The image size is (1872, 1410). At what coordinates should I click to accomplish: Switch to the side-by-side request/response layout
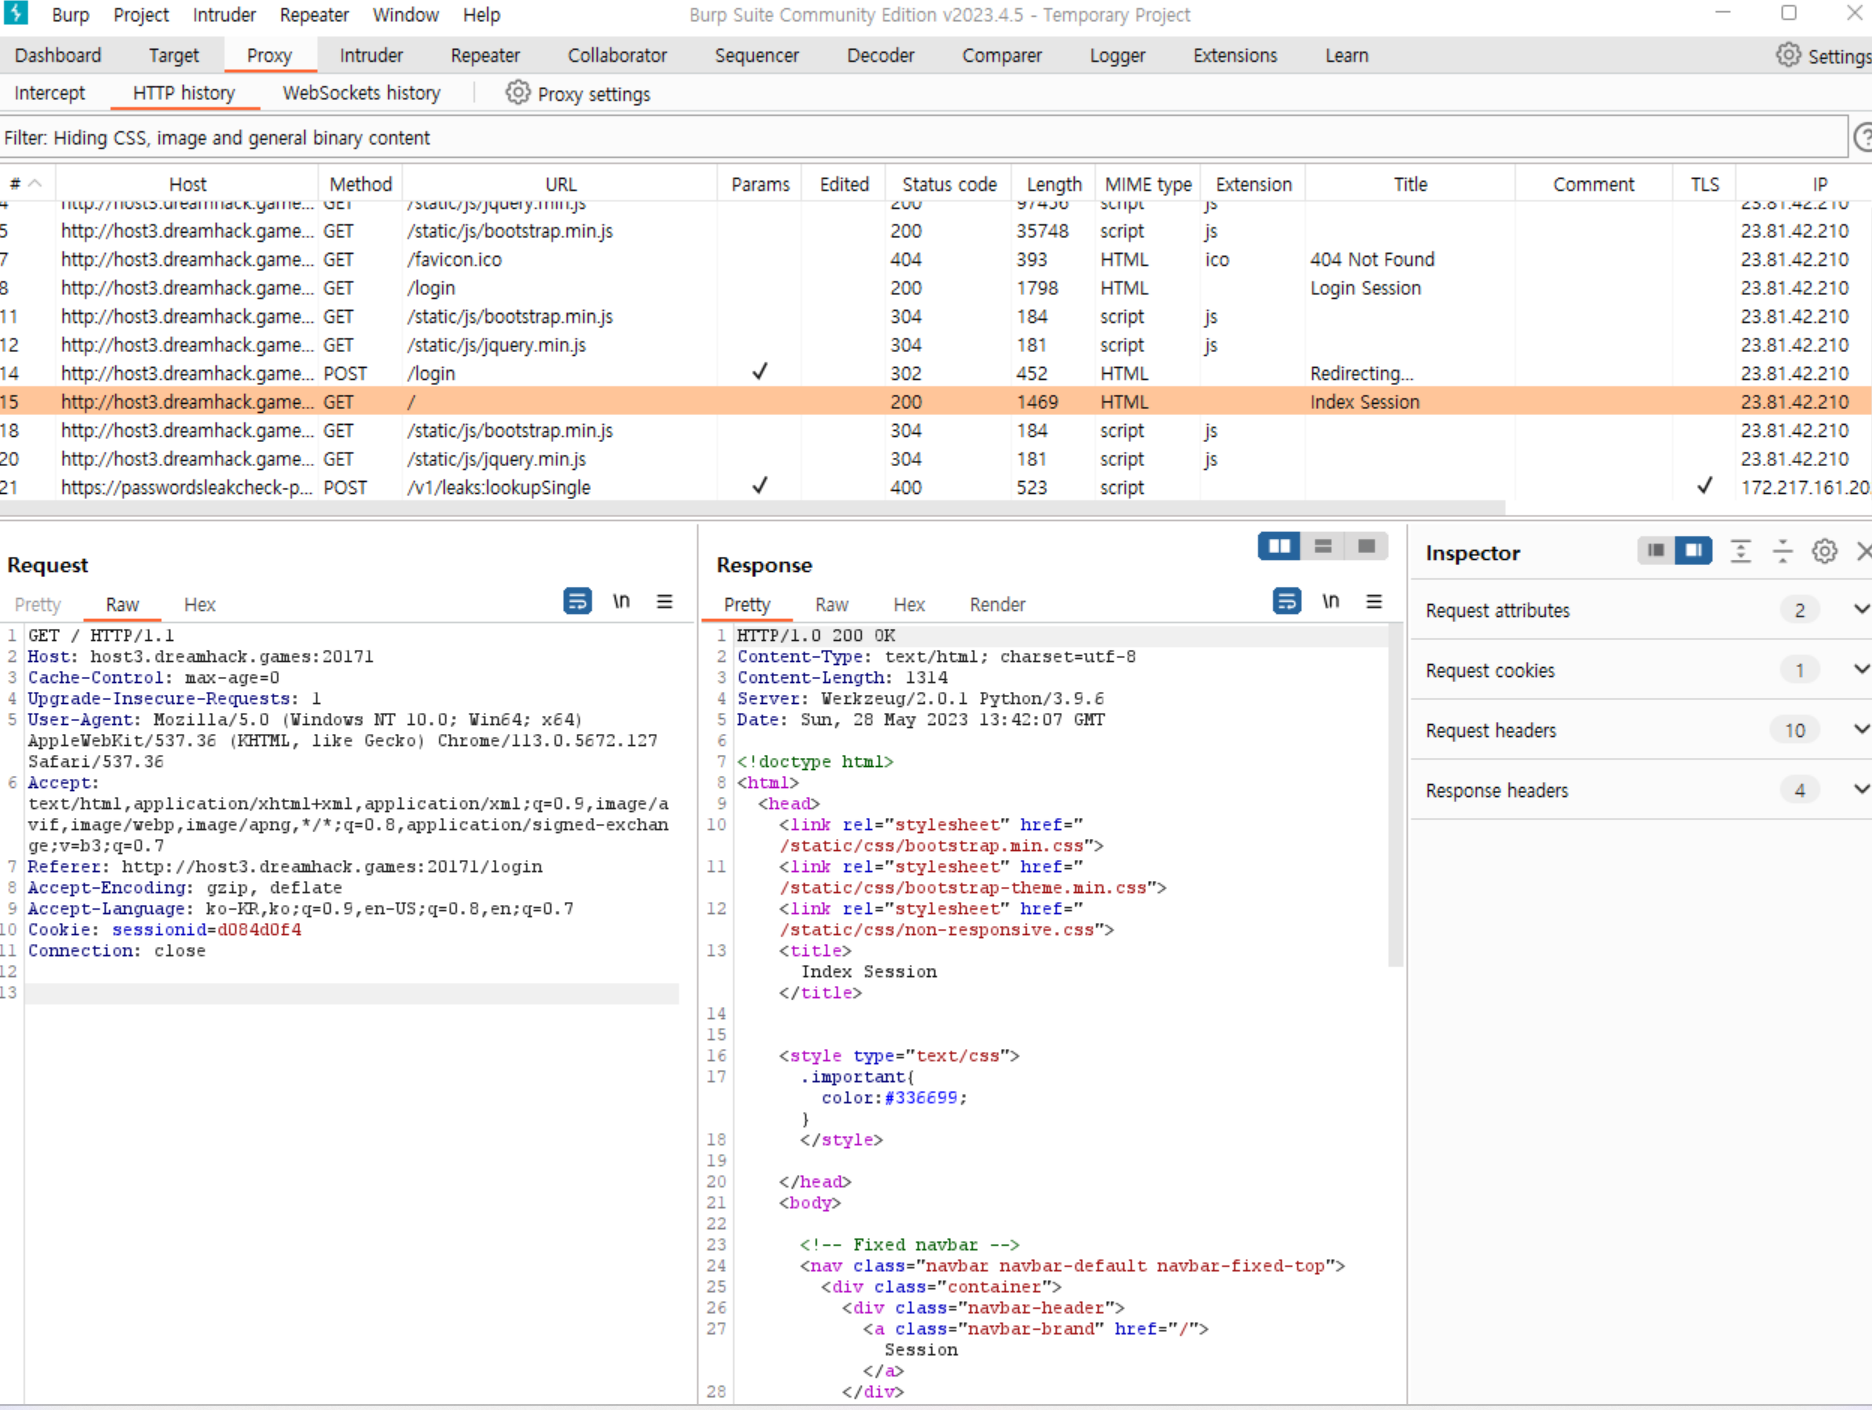tap(1279, 547)
